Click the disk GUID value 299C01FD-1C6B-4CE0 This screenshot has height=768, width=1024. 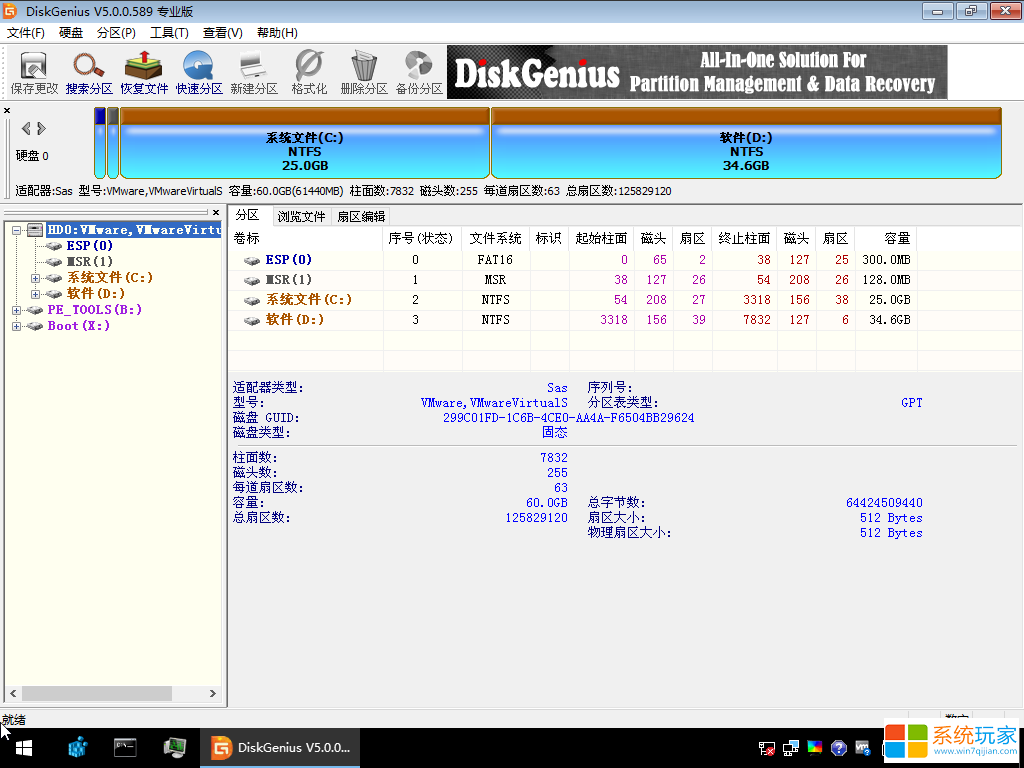(568, 418)
